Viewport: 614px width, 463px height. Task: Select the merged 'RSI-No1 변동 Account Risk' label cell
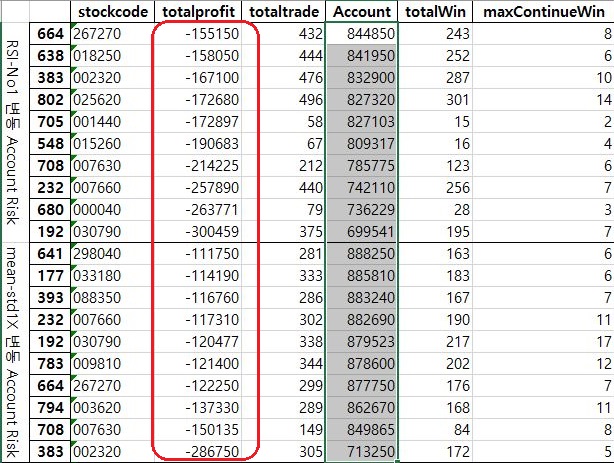[15, 132]
